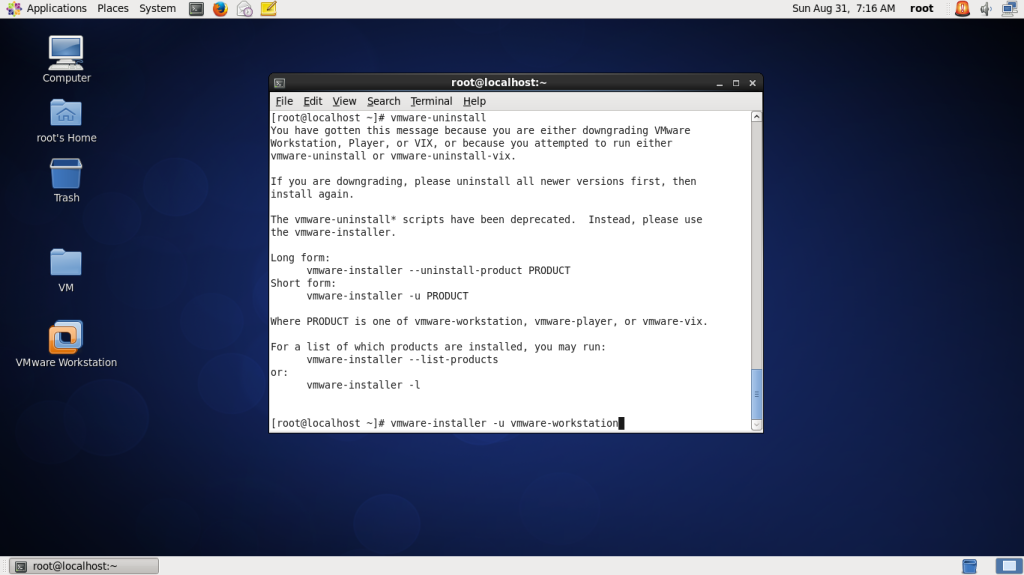Screen dimensions: 1024x575
Task: Click the terminal scrollbar up arrow
Action: [756, 116]
